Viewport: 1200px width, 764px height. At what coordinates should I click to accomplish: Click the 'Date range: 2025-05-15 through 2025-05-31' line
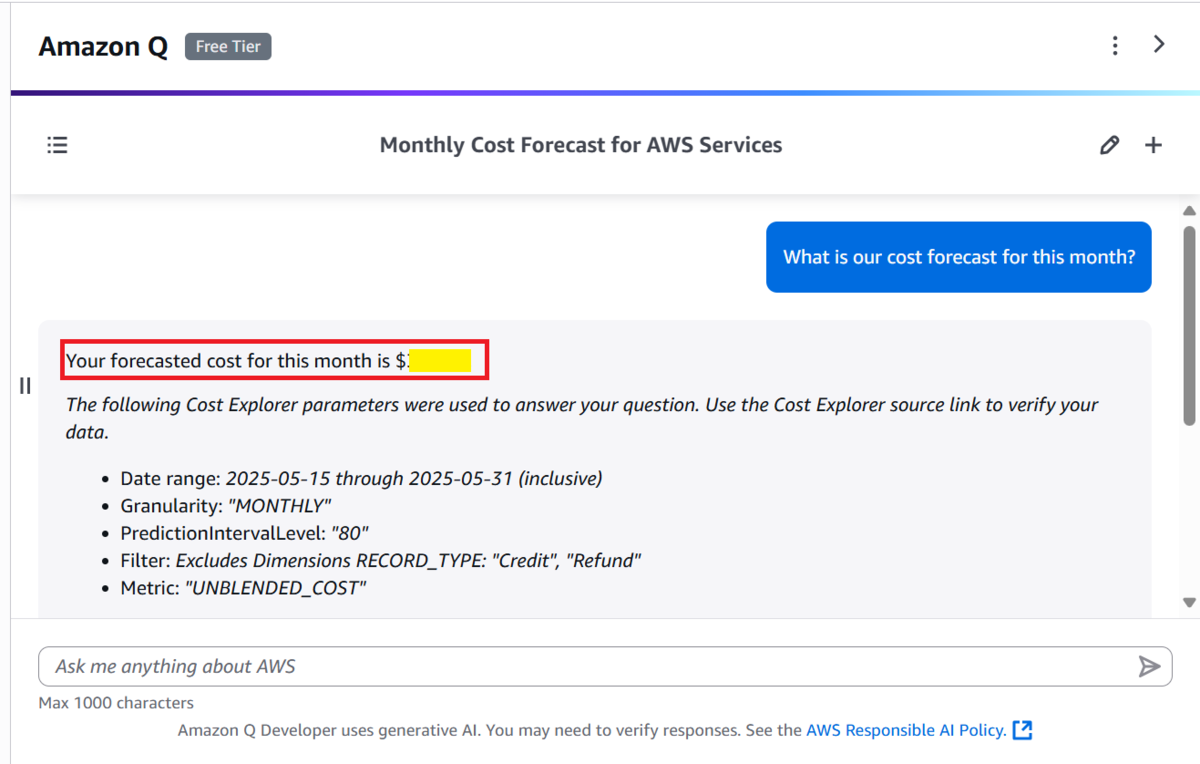tap(361, 478)
